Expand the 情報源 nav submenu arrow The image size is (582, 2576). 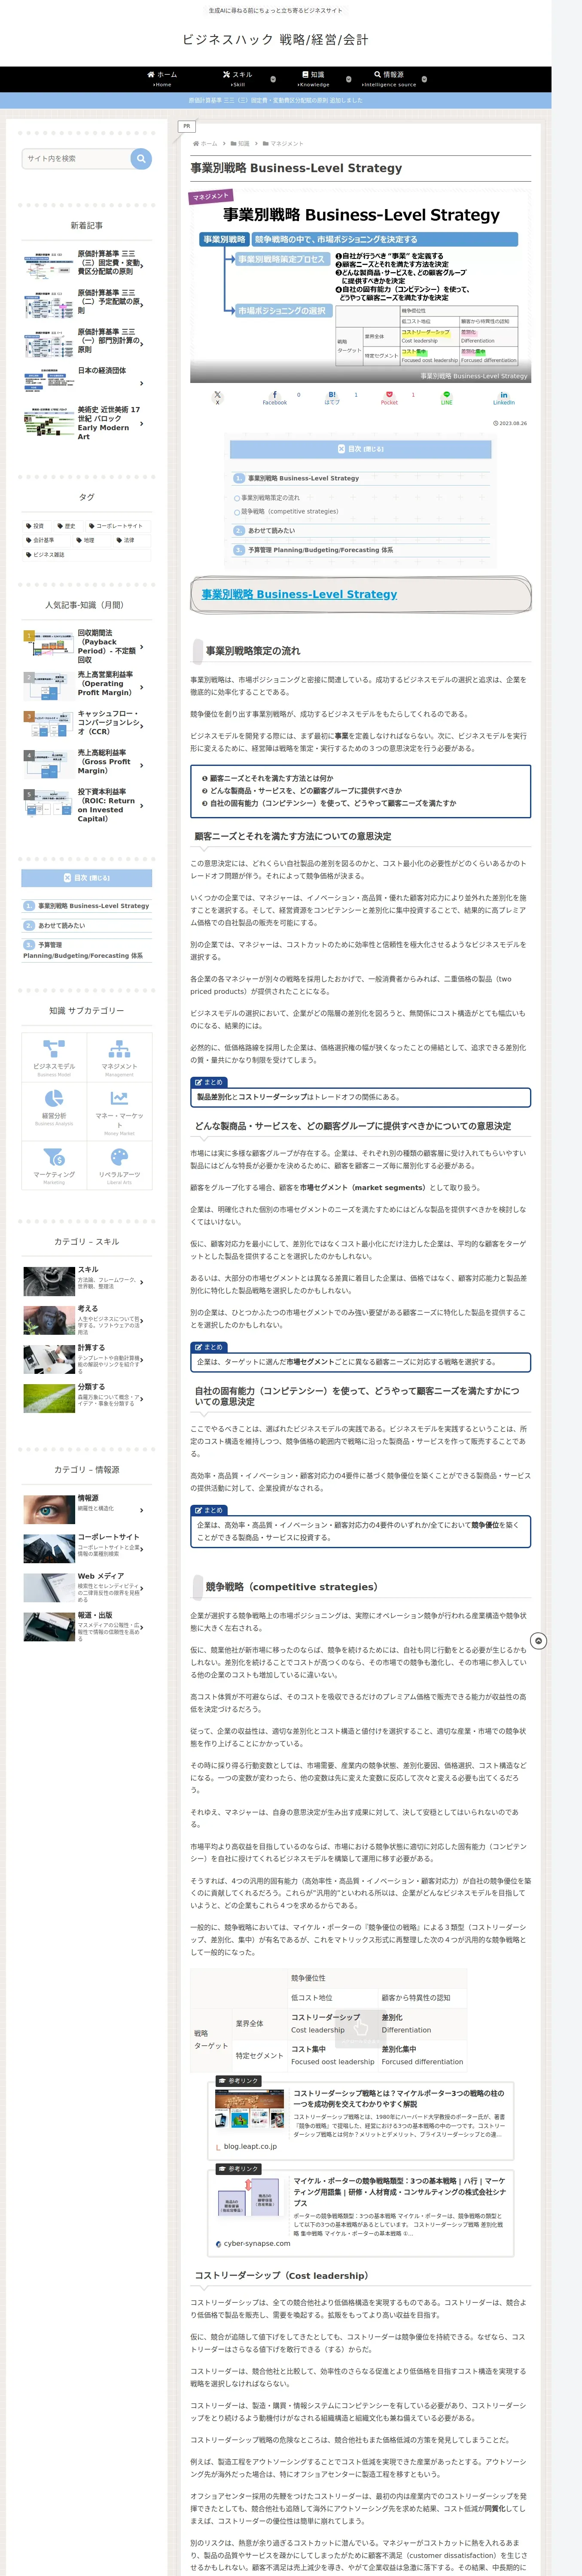pyautogui.click(x=424, y=79)
